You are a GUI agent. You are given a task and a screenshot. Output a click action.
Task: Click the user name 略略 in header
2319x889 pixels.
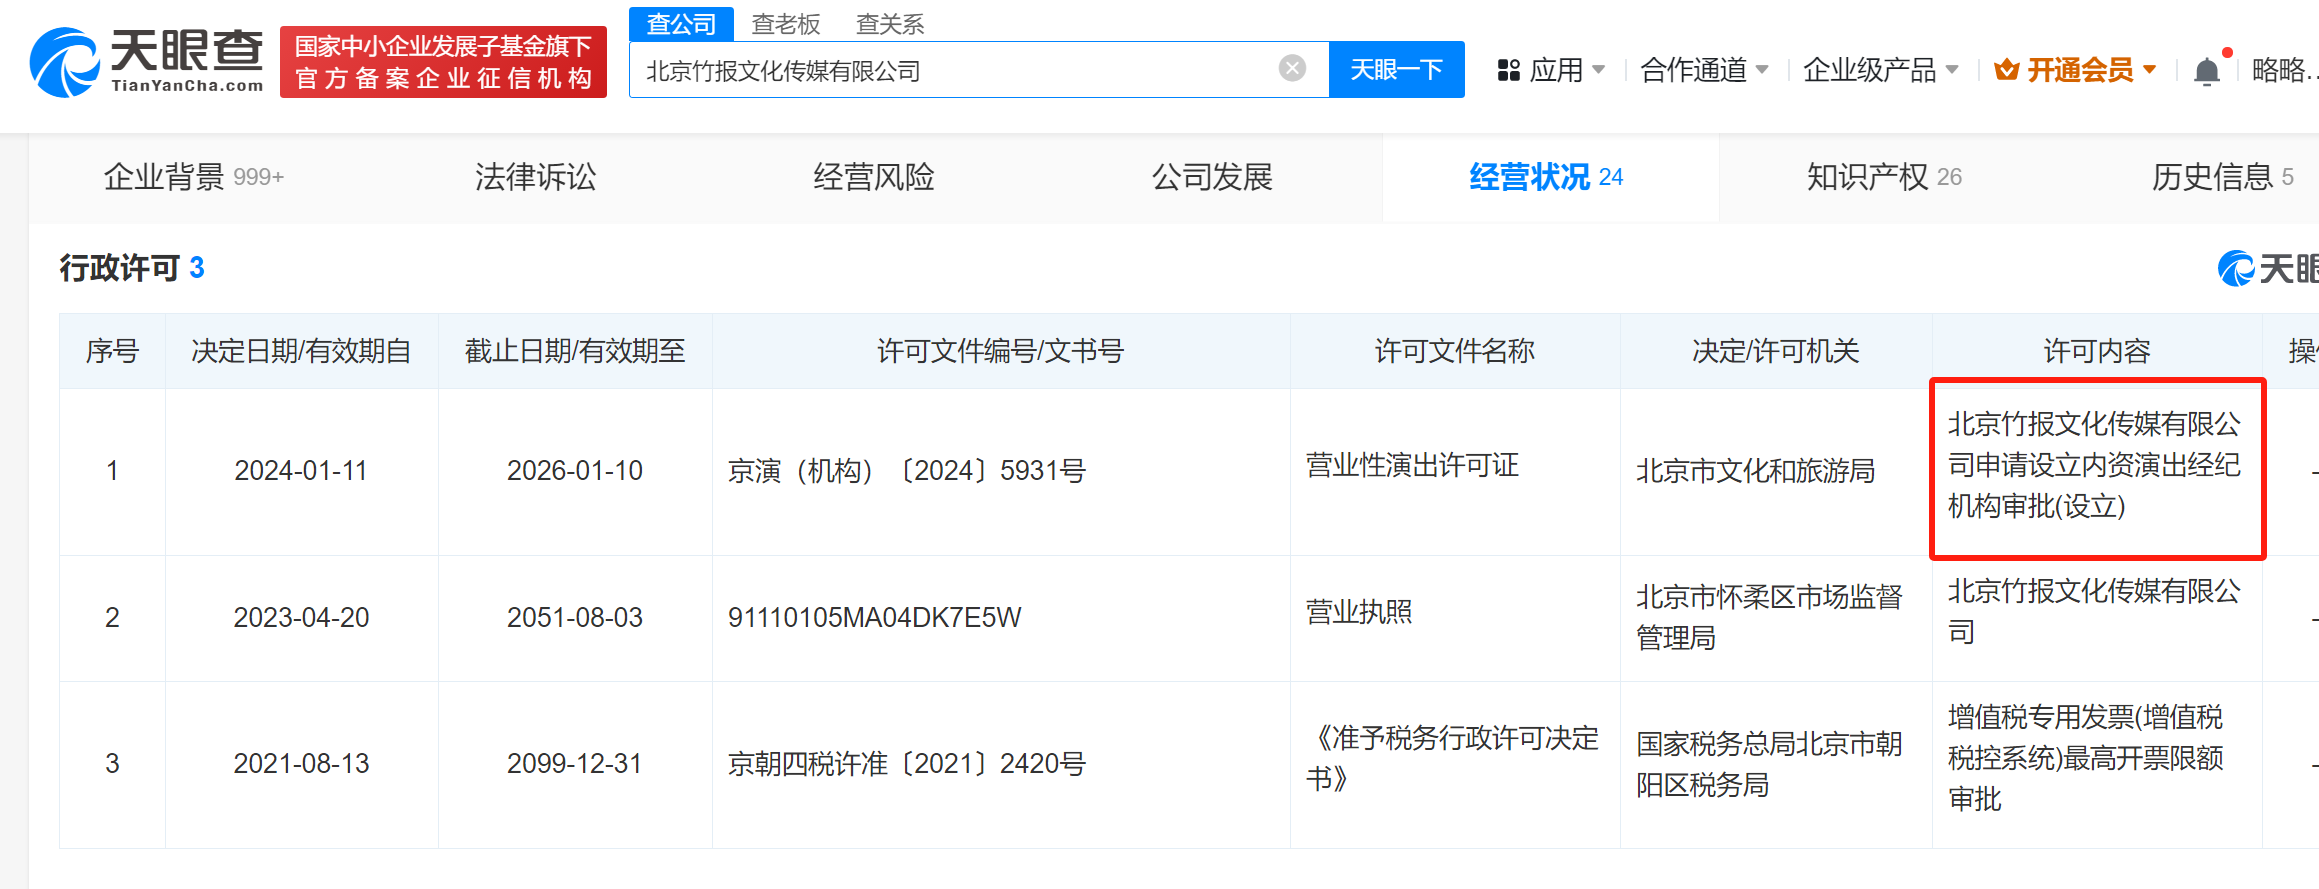pyautogui.click(x=2283, y=70)
